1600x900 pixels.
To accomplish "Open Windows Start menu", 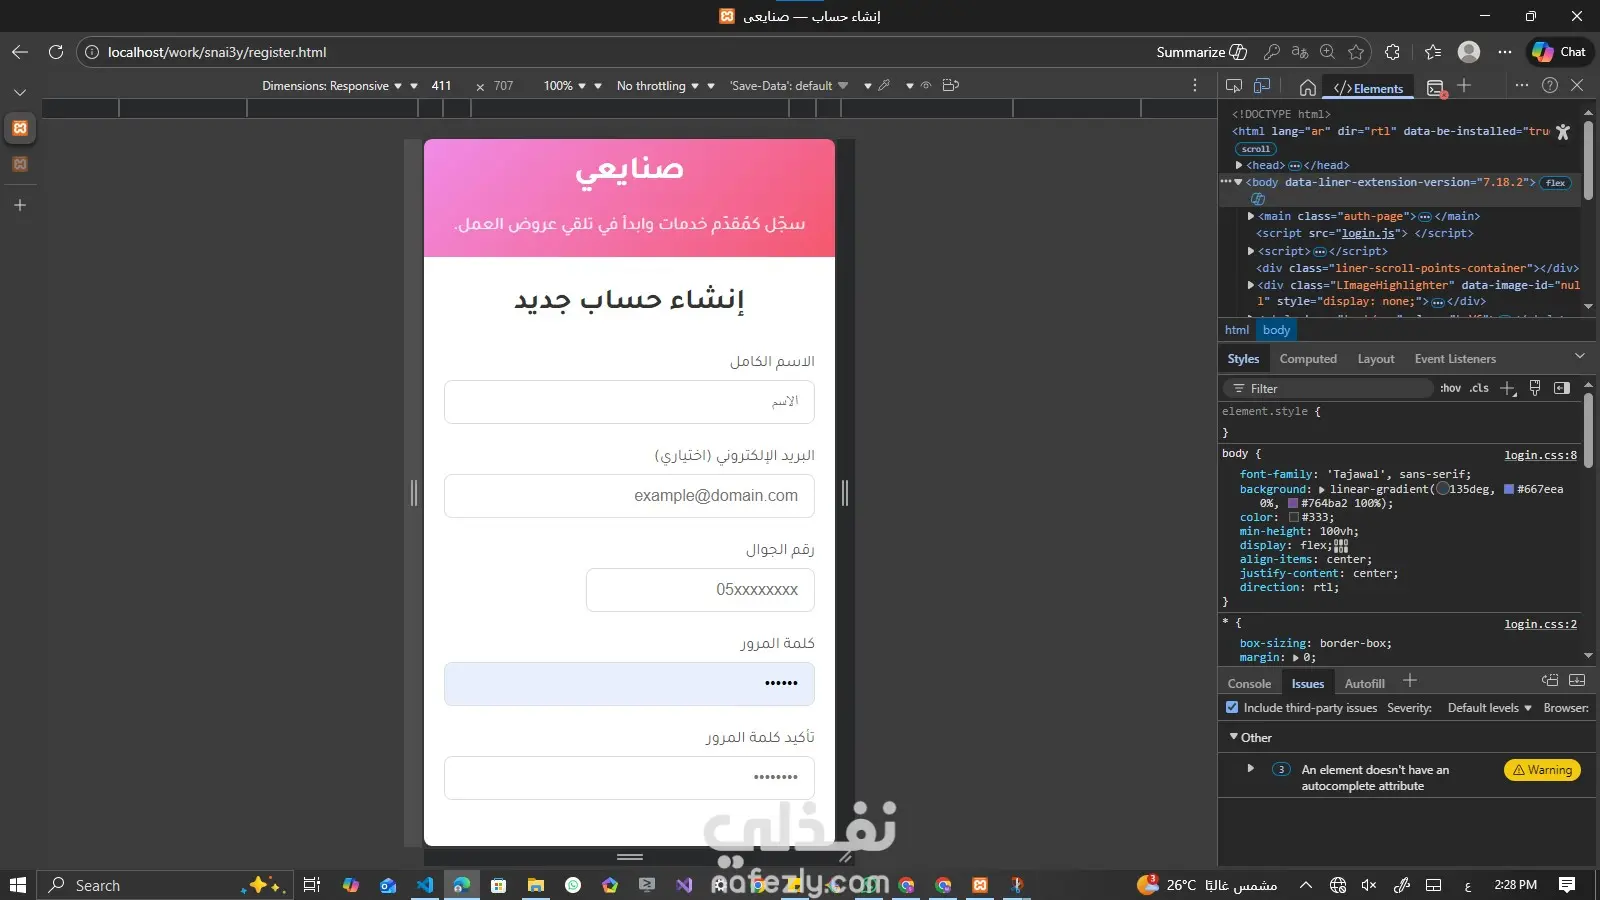I will tap(17, 885).
